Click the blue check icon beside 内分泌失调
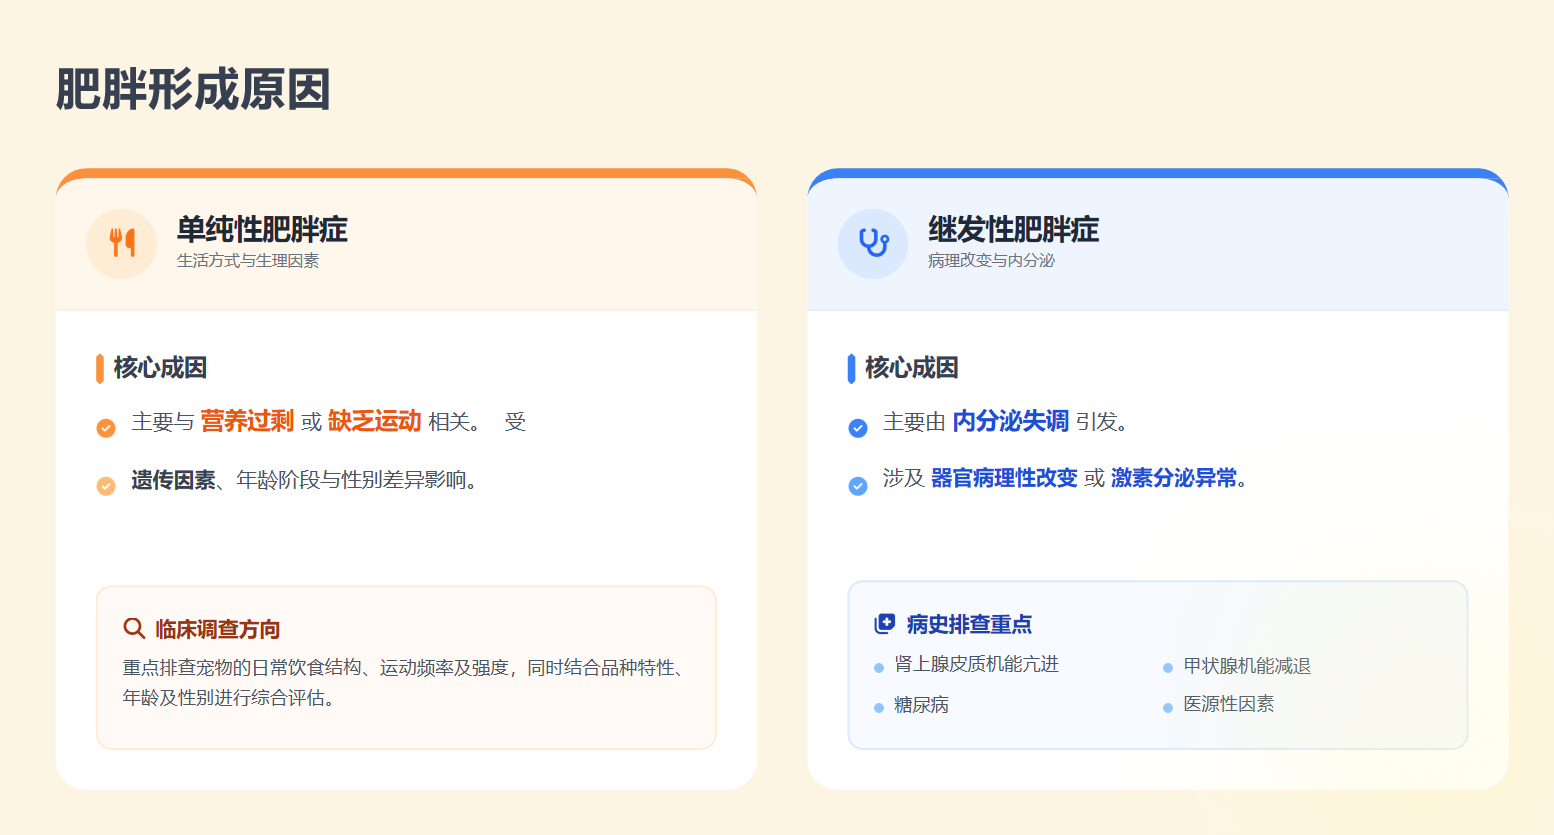1554x835 pixels. 858,428
